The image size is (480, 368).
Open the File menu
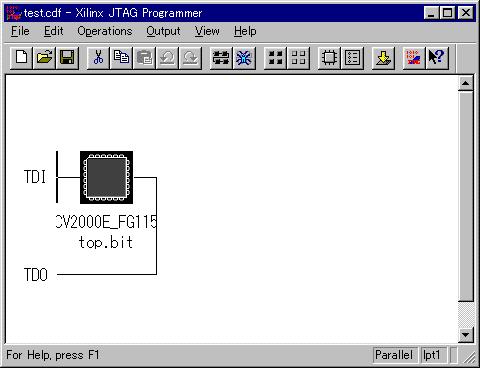tap(20, 31)
